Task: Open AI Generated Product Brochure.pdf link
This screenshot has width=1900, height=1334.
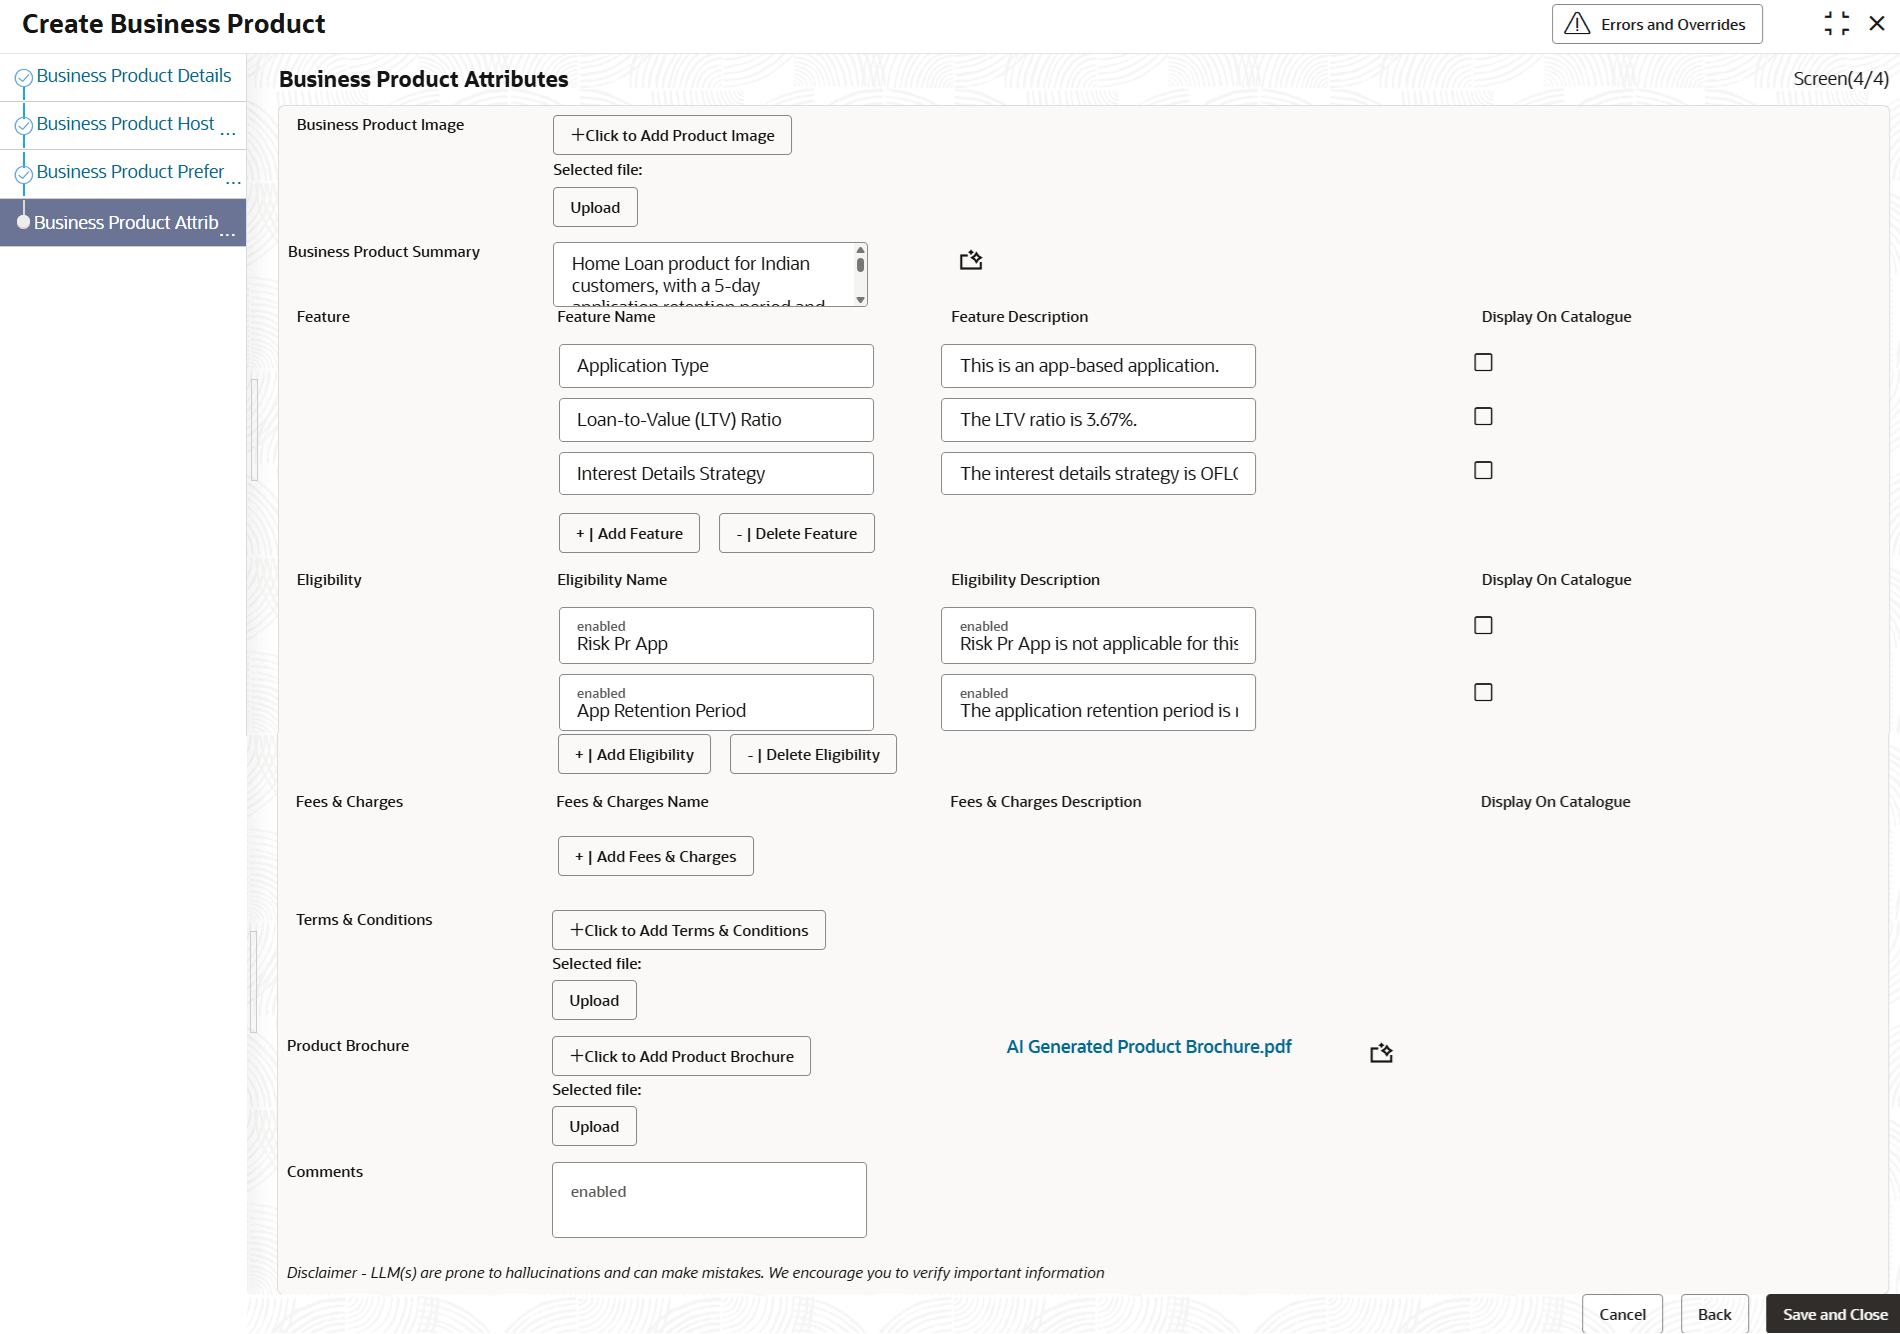Action: pyautogui.click(x=1149, y=1047)
